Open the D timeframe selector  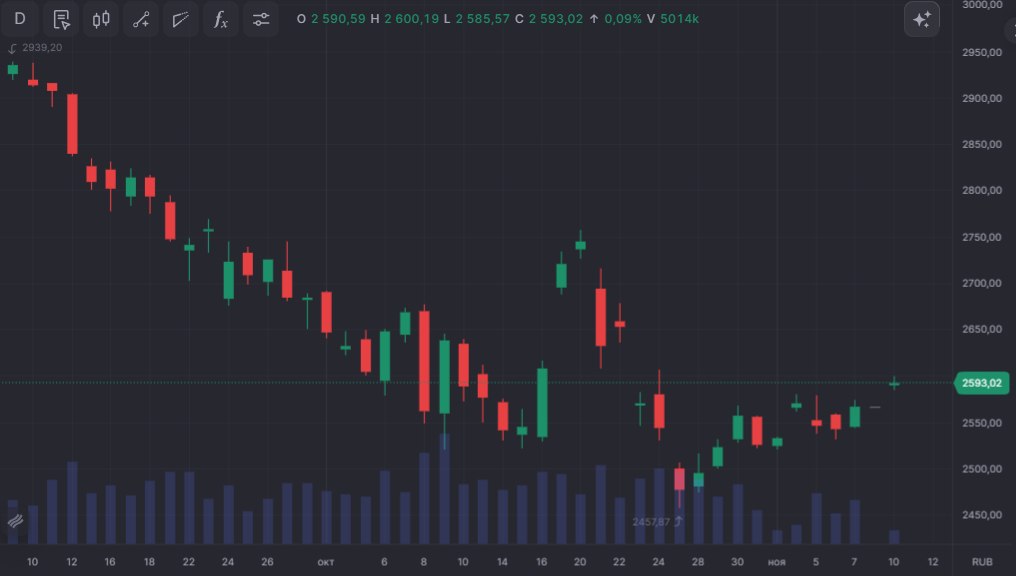[20, 19]
